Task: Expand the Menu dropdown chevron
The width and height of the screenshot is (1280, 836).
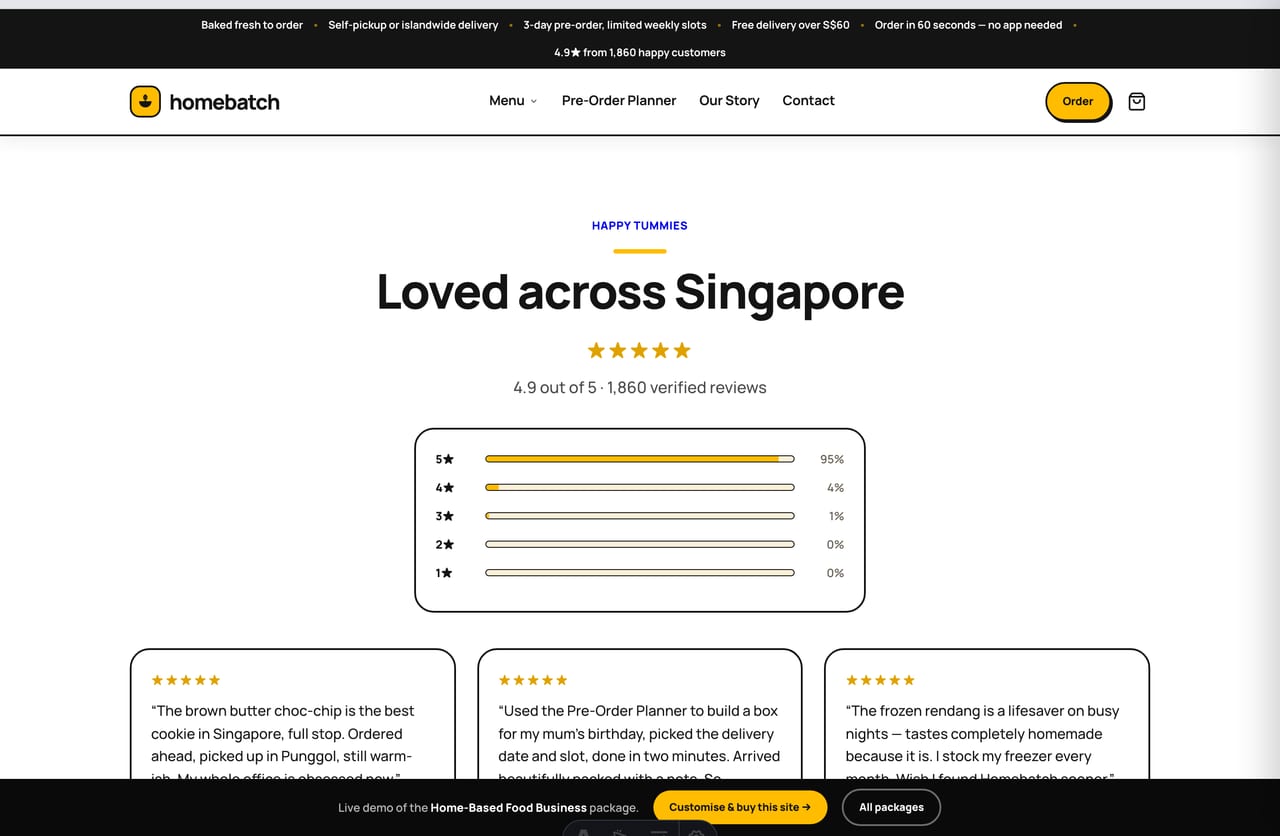Action: coord(533,101)
